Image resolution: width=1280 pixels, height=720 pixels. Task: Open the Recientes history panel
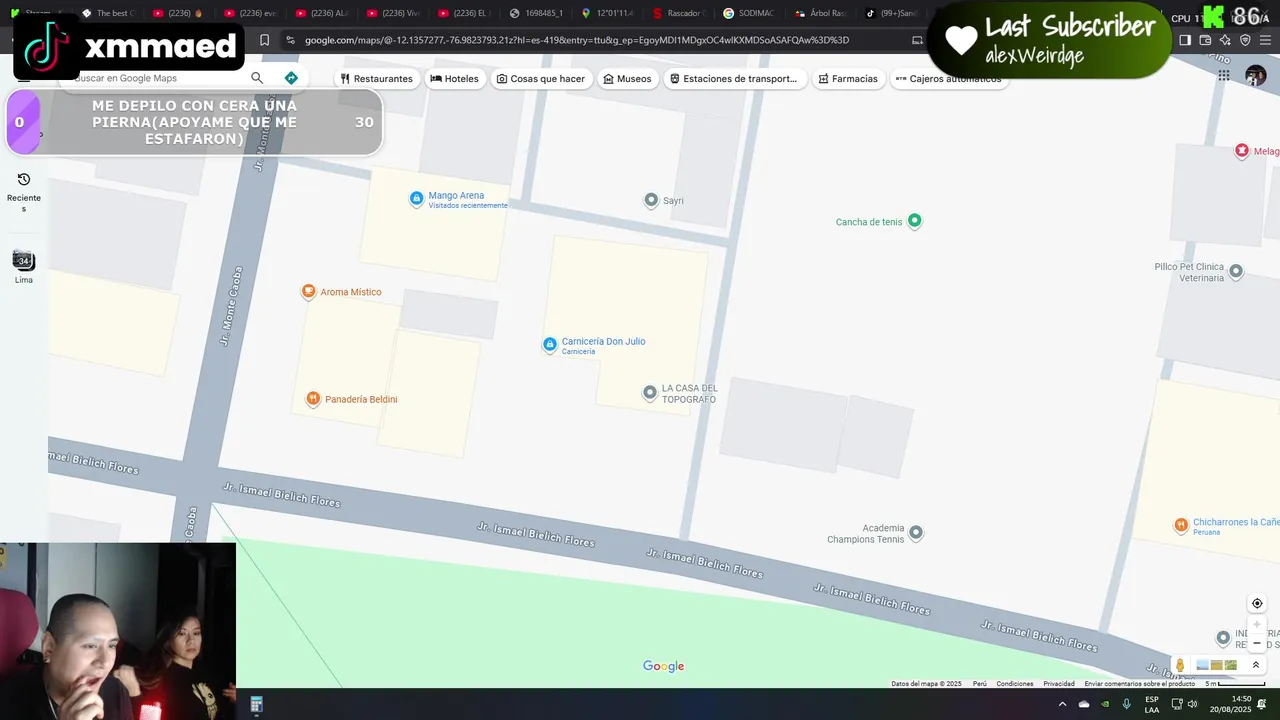click(24, 190)
